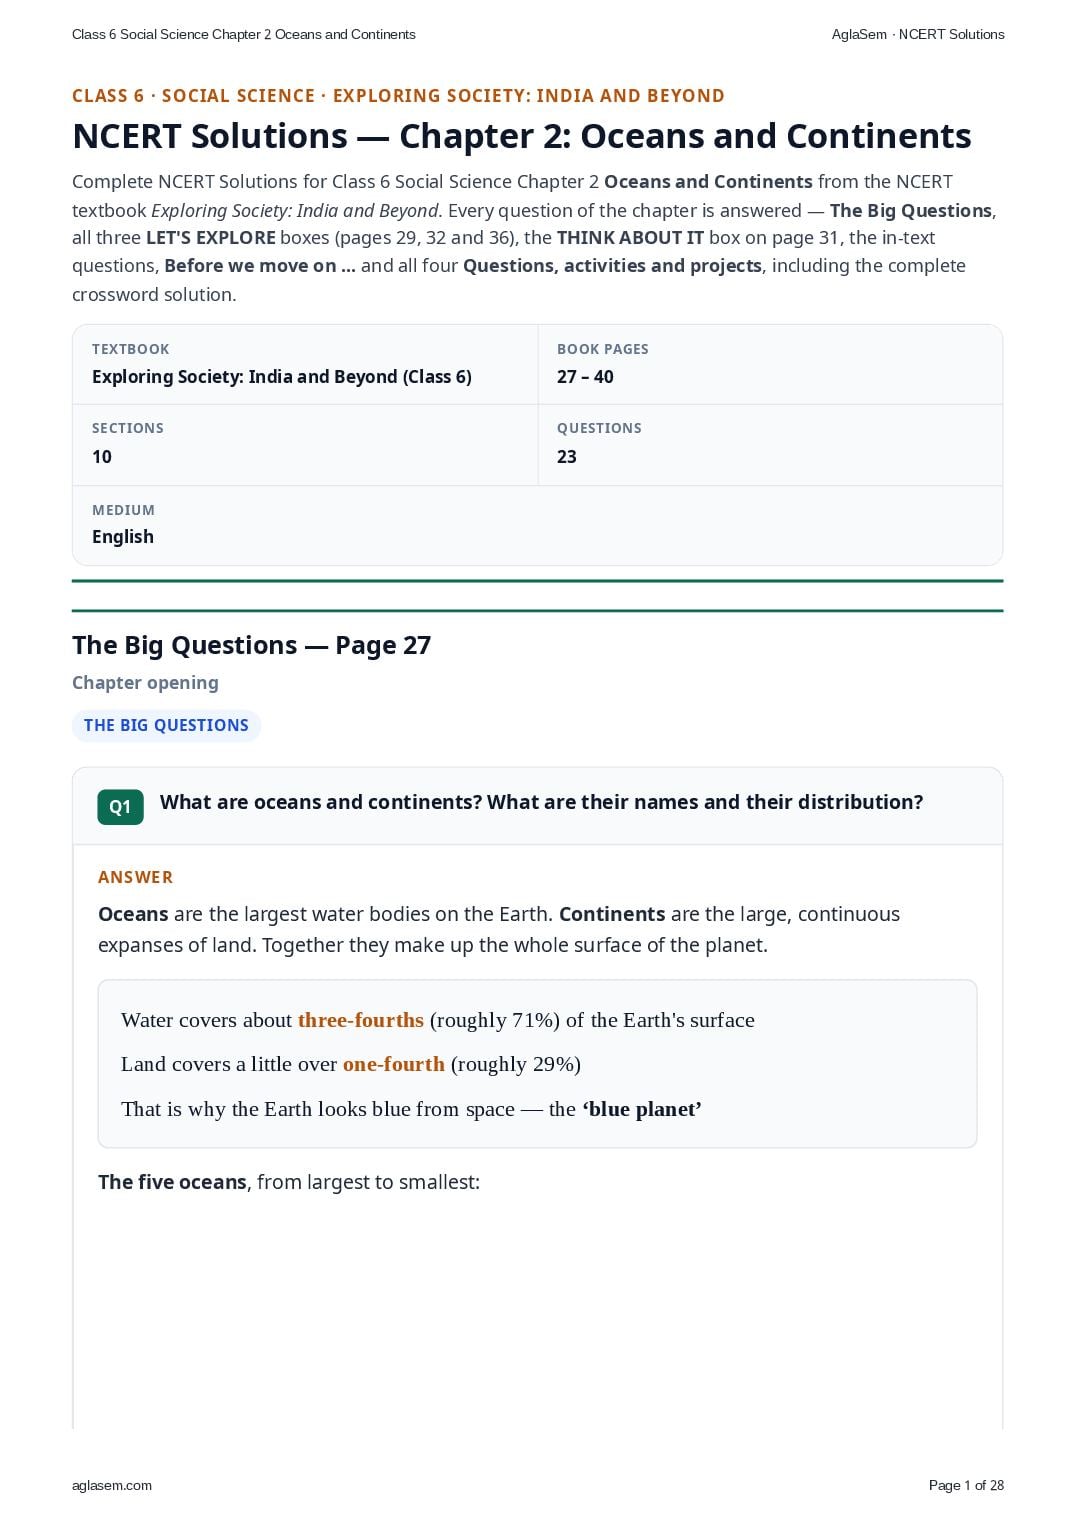Click the bold 'blue planet' phrase
This screenshot has height=1522, width=1076.
[642, 1109]
